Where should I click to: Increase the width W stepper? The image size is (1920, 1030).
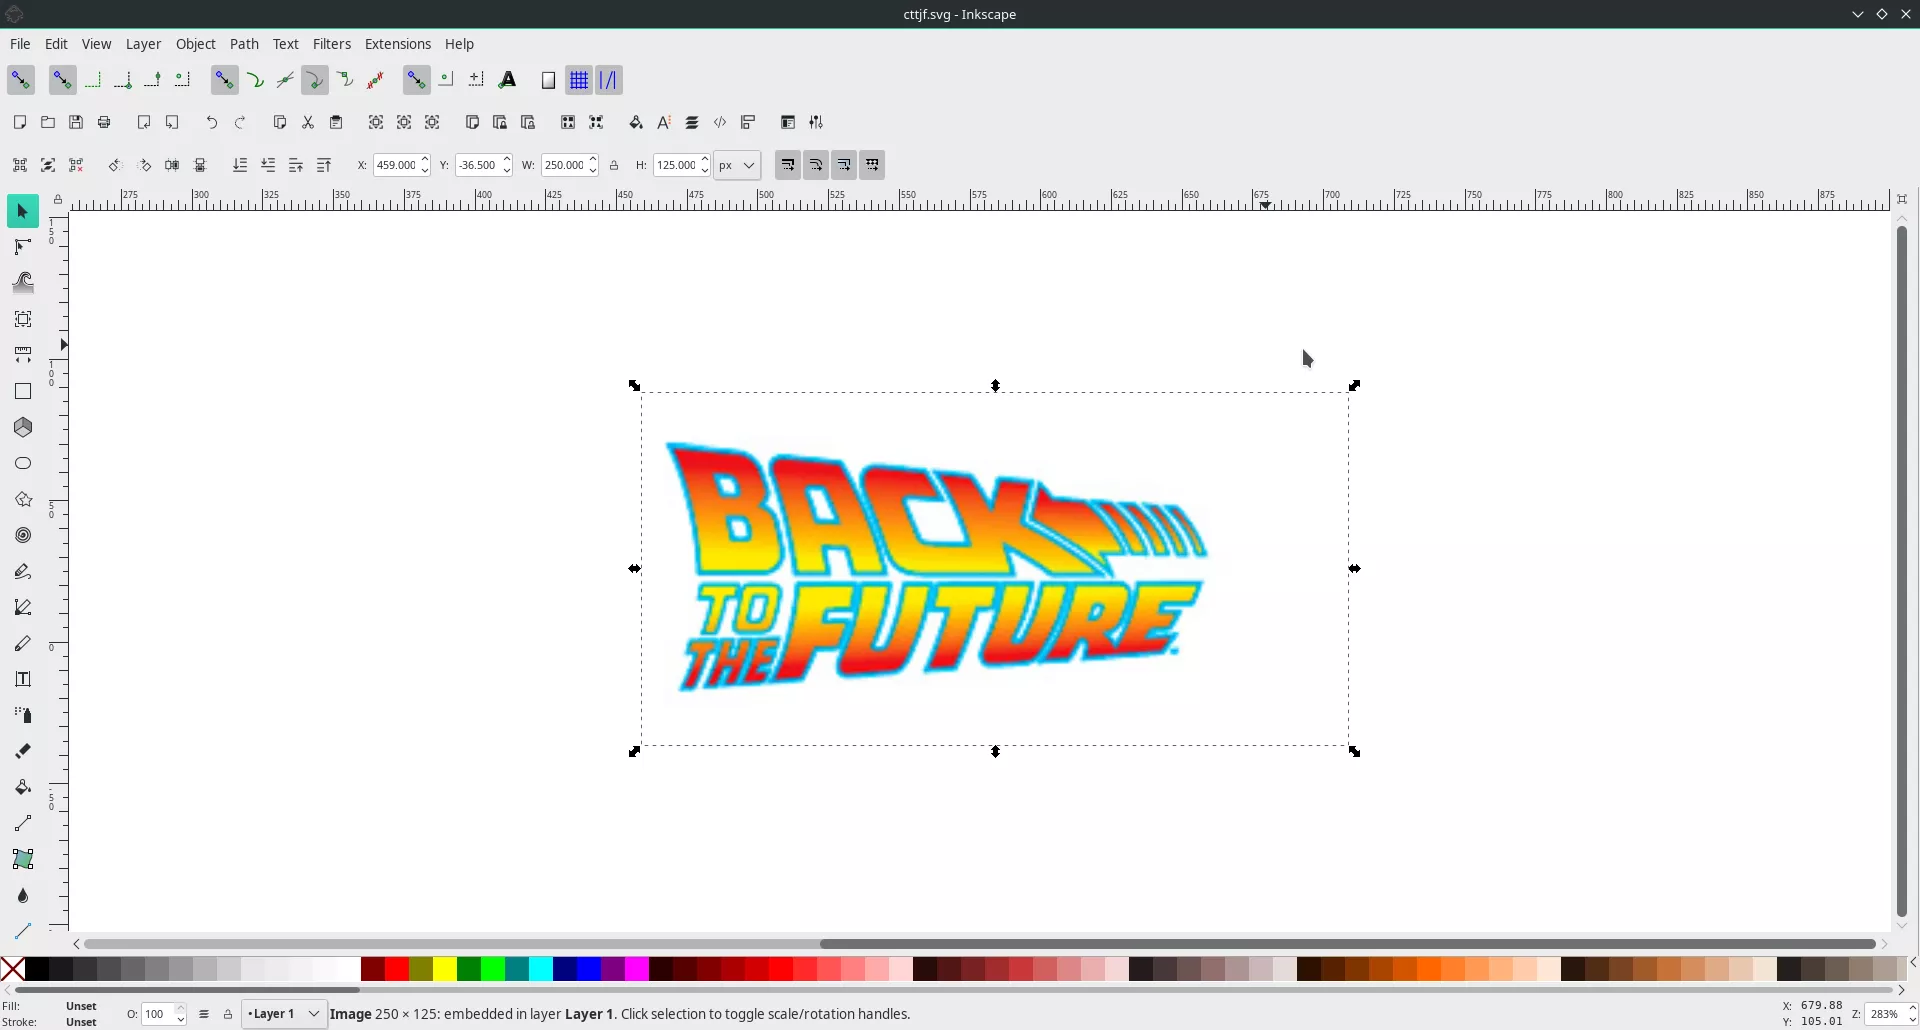pos(593,159)
